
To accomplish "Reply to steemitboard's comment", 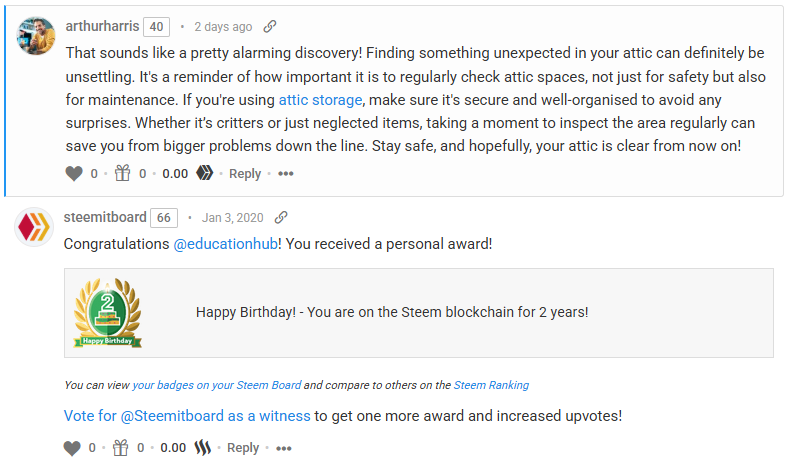I will tap(243, 448).
